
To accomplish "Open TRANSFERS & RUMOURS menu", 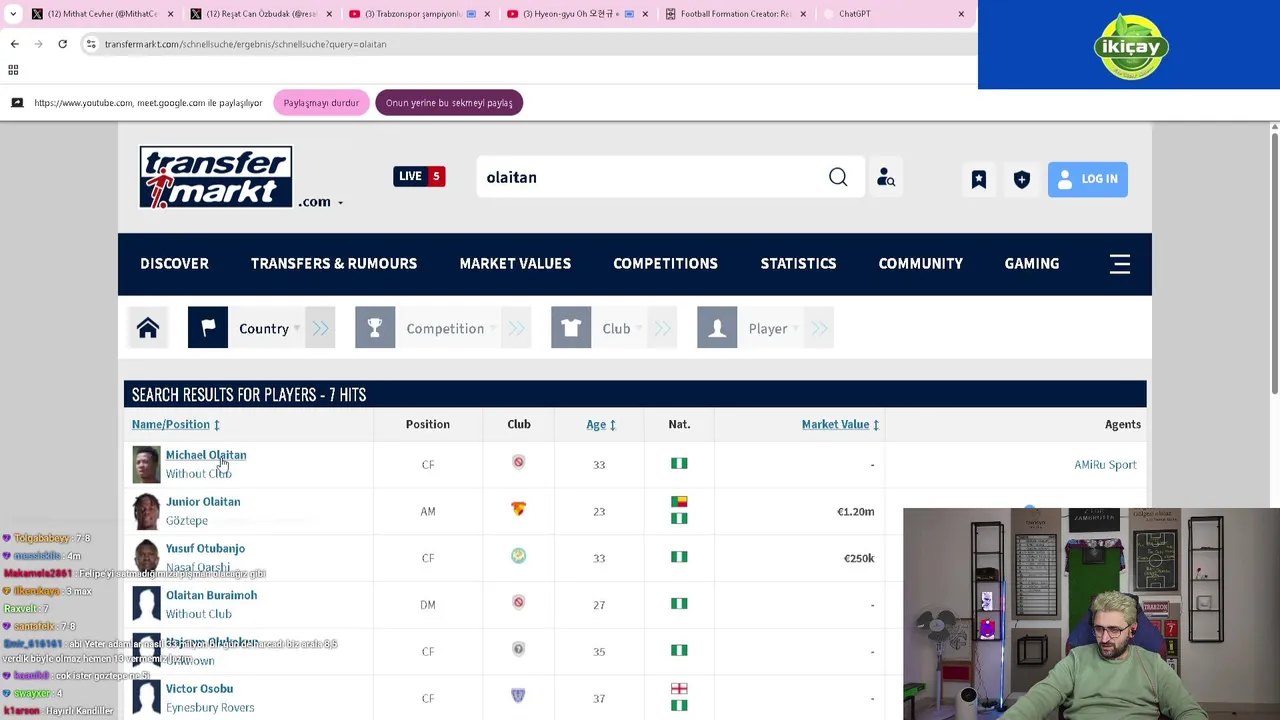I will pyautogui.click(x=334, y=264).
